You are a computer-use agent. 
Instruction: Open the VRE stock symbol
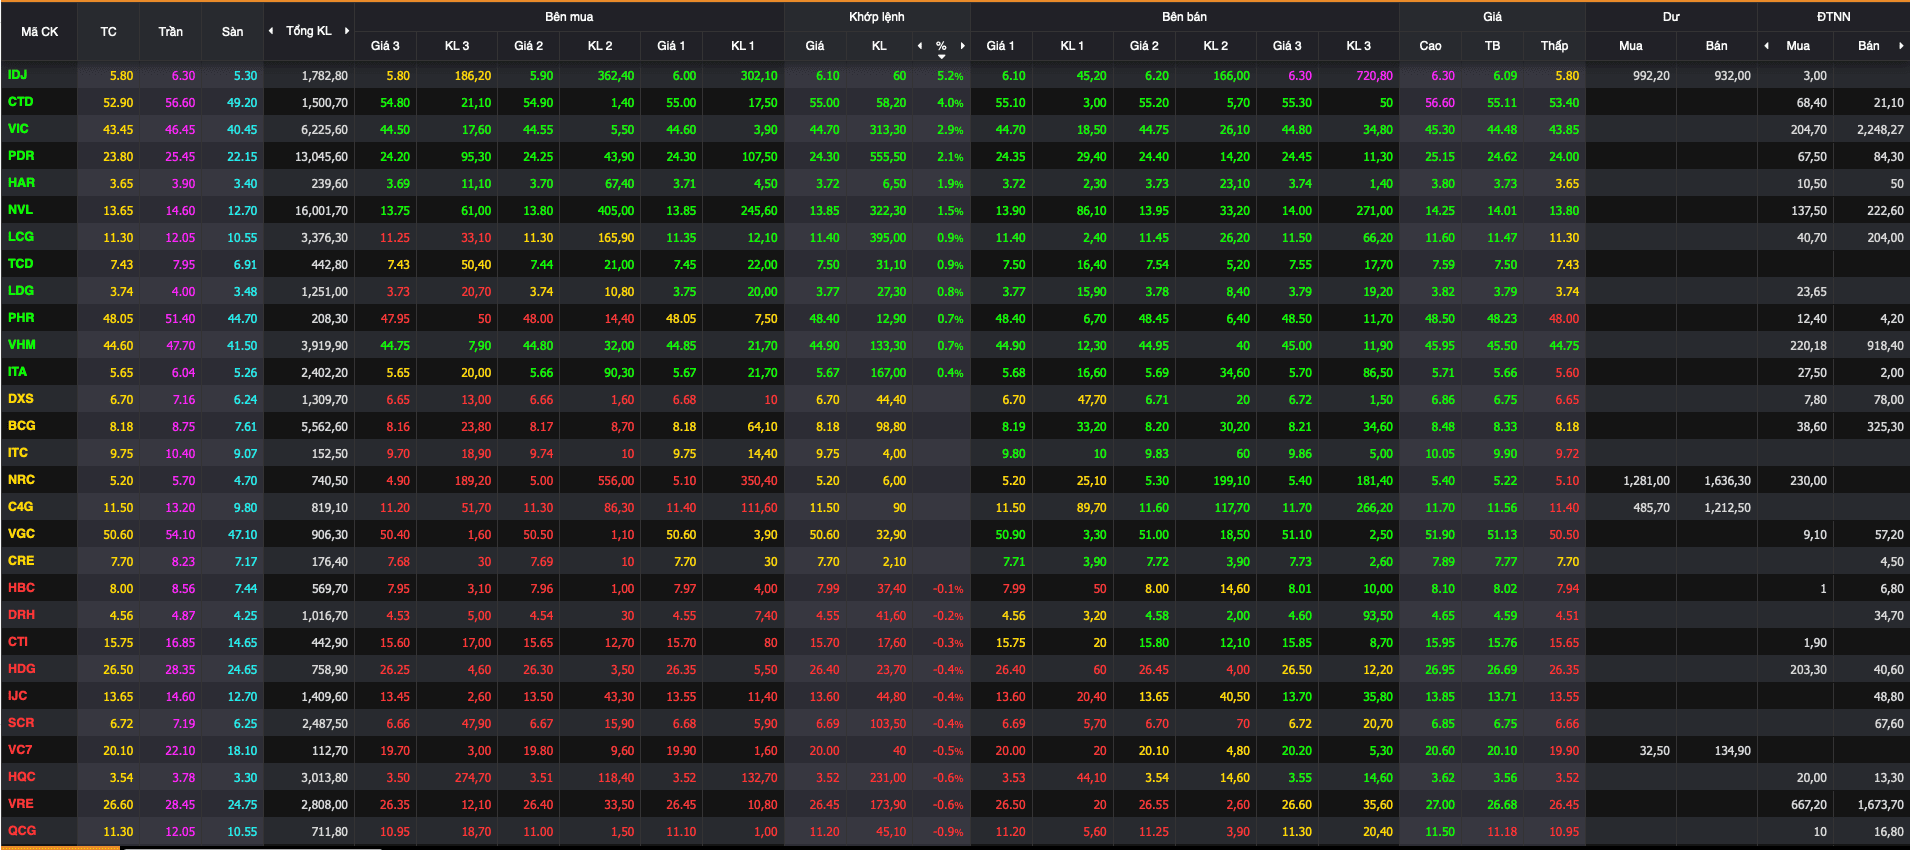(20, 804)
